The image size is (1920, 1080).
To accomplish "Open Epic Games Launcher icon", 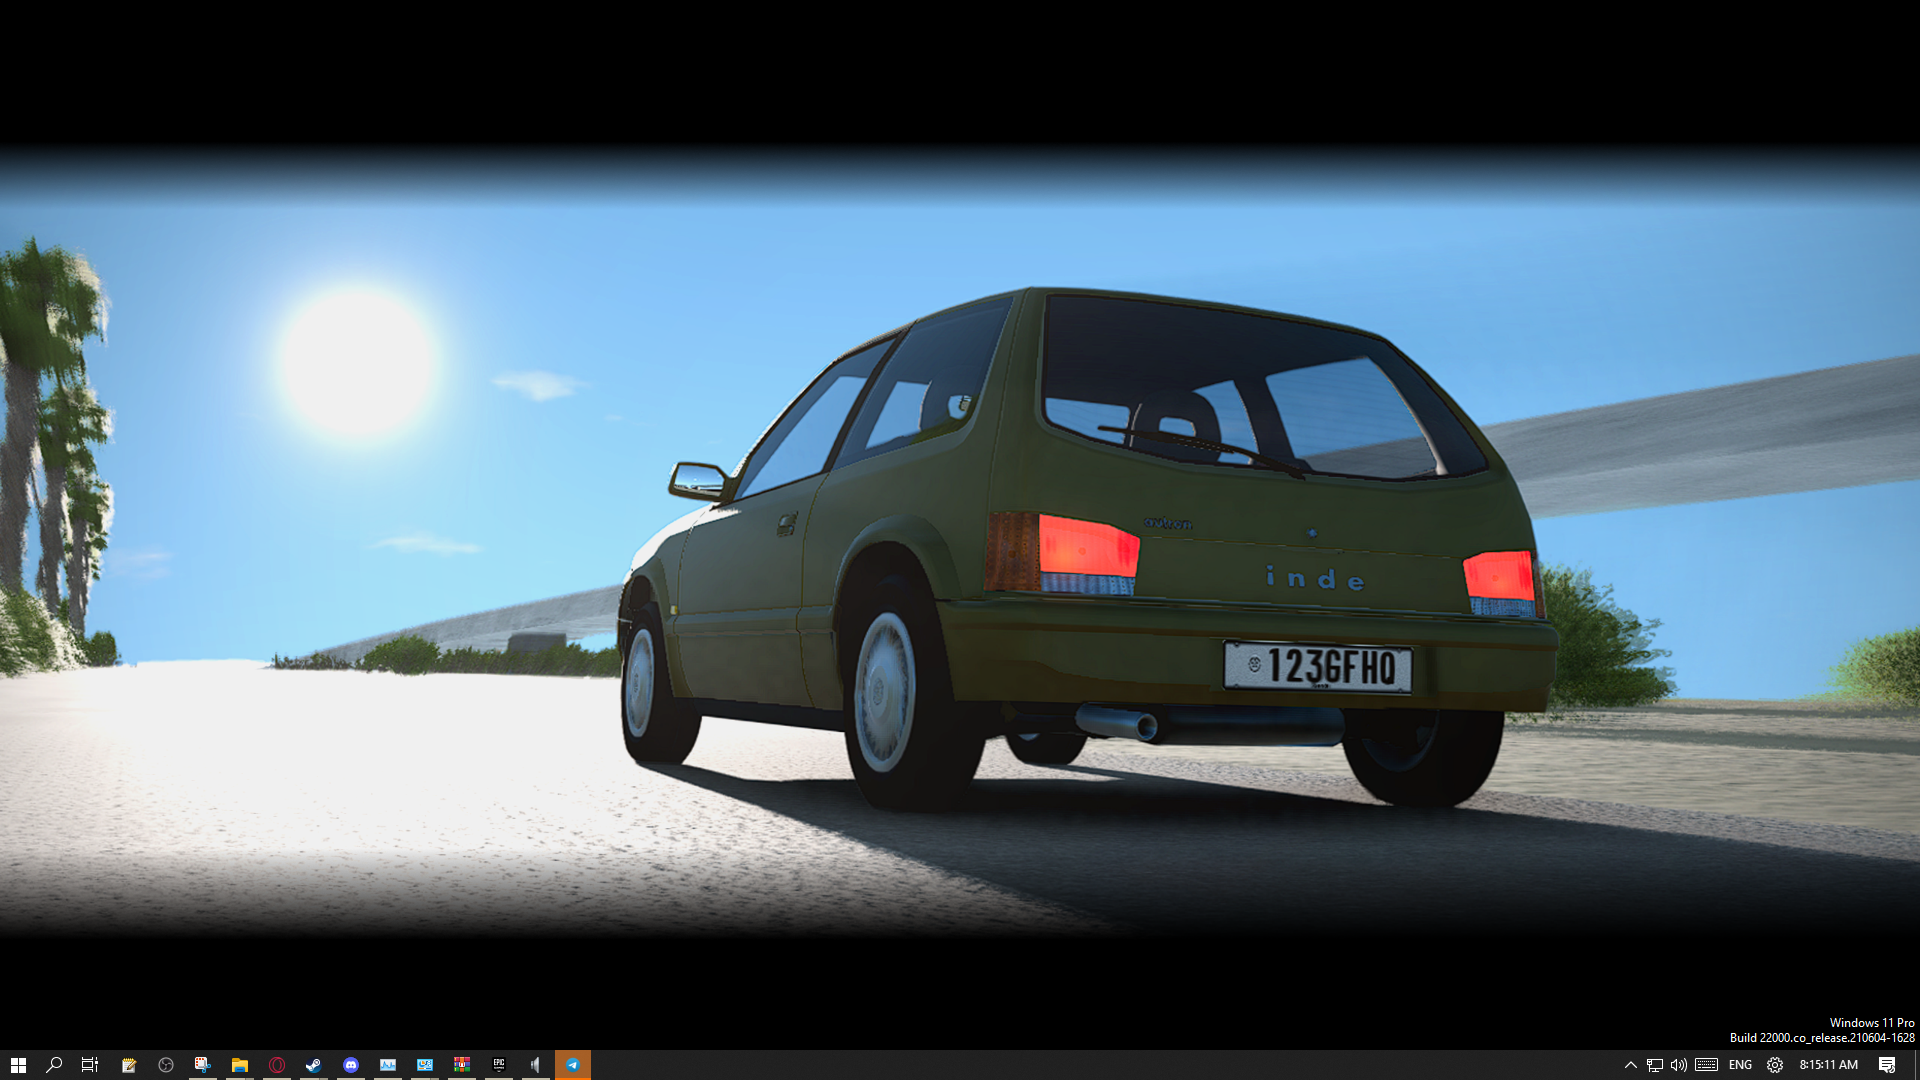I will pyautogui.click(x=499, y=1065).
